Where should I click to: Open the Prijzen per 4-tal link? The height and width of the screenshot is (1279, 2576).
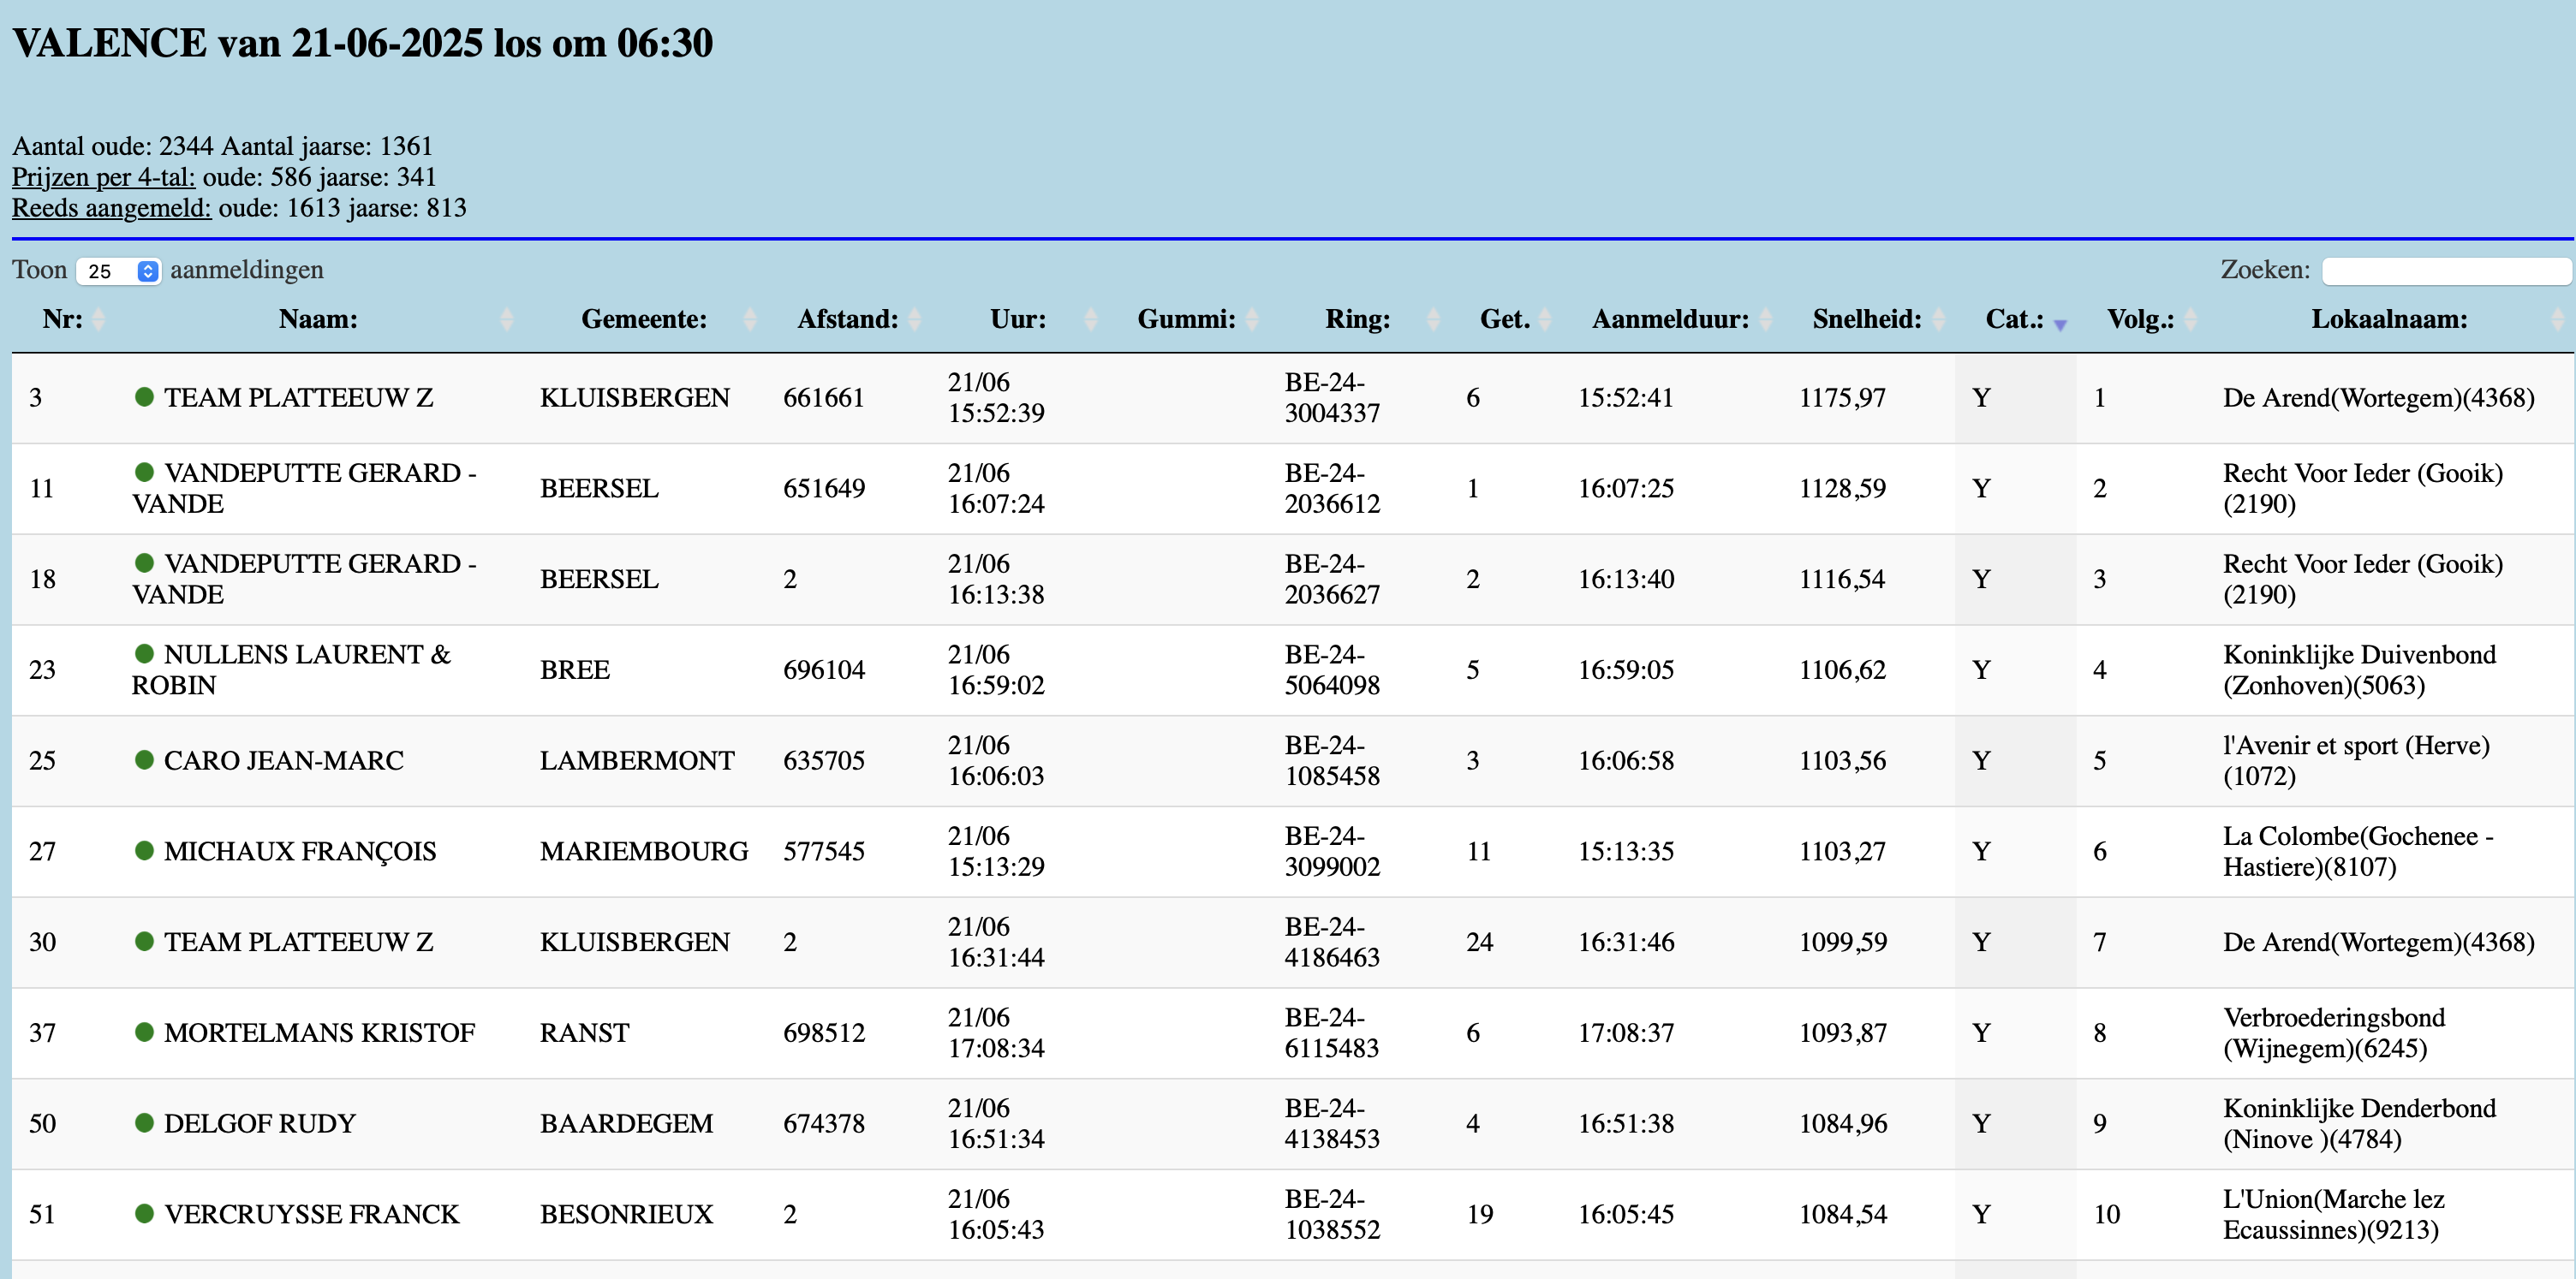[x=103, y=177]
